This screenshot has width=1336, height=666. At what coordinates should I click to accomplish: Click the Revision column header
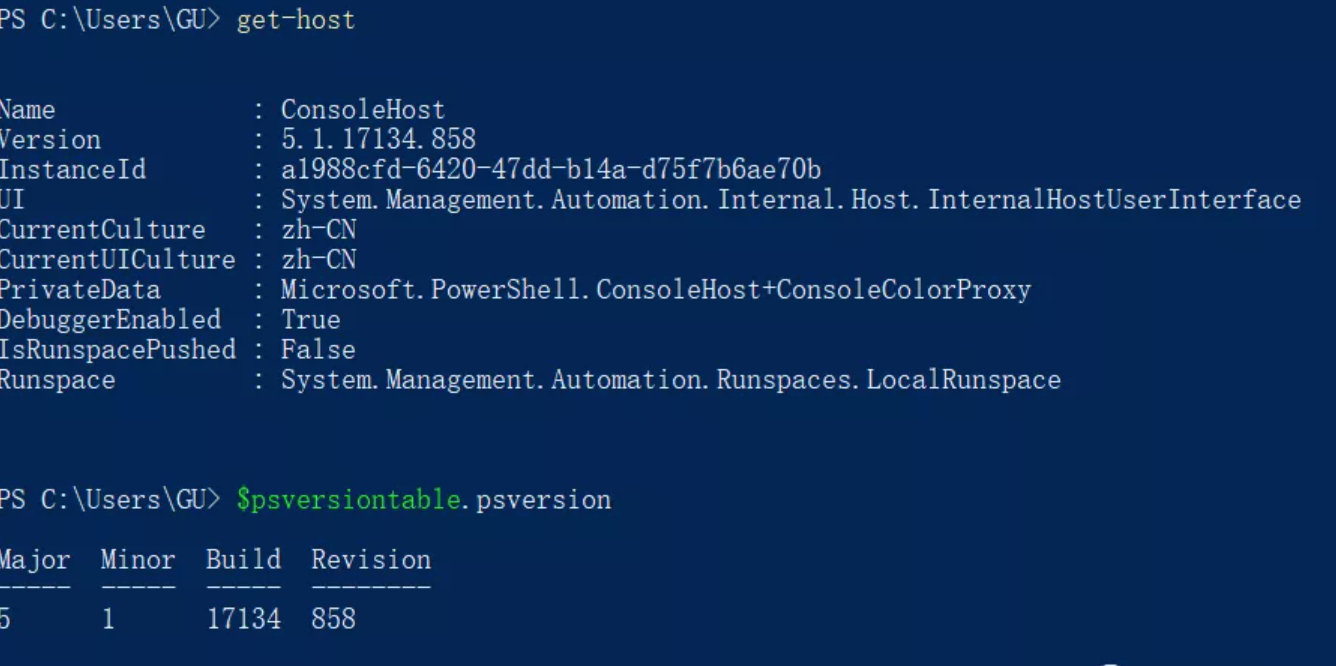371,560
